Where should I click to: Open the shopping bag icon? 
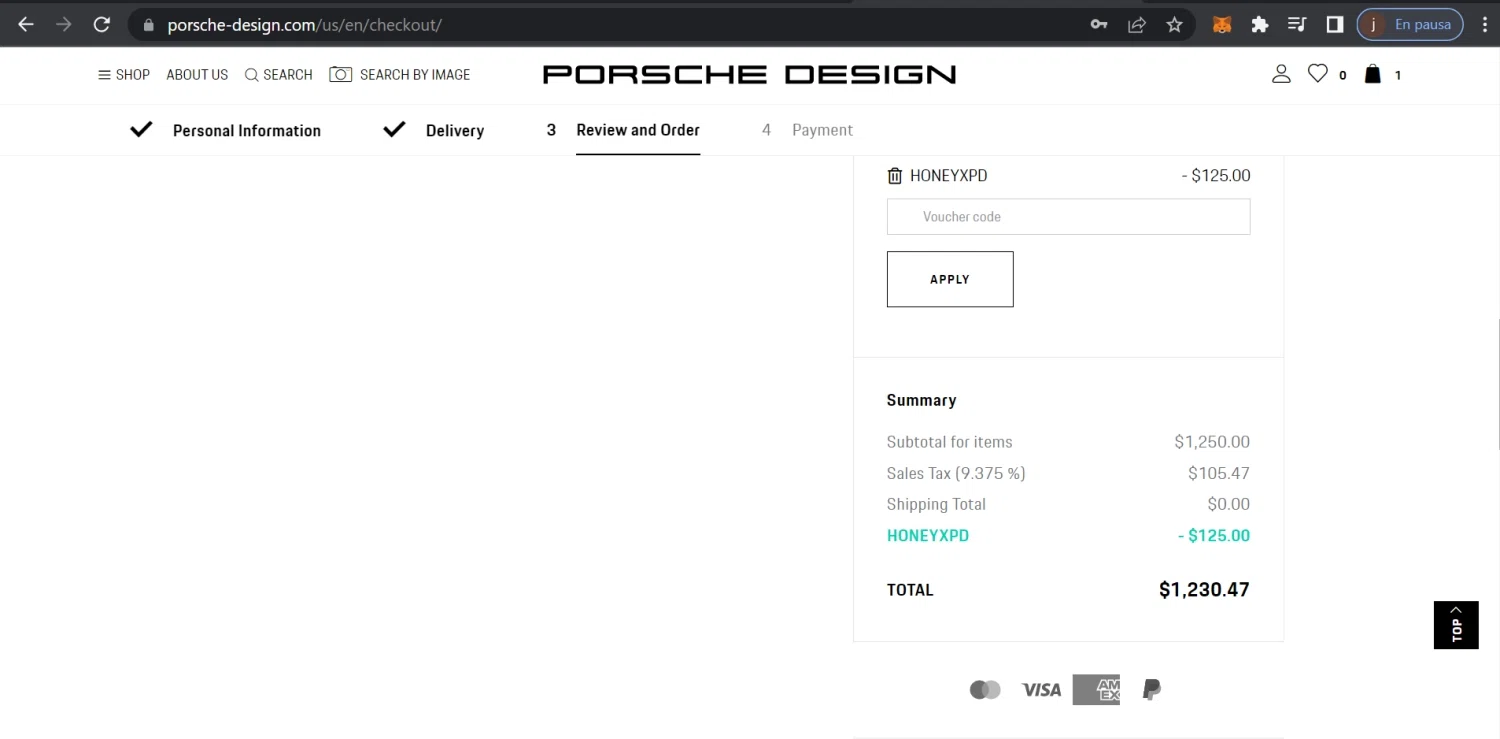pyautogui.click(x=1373, y=74)
